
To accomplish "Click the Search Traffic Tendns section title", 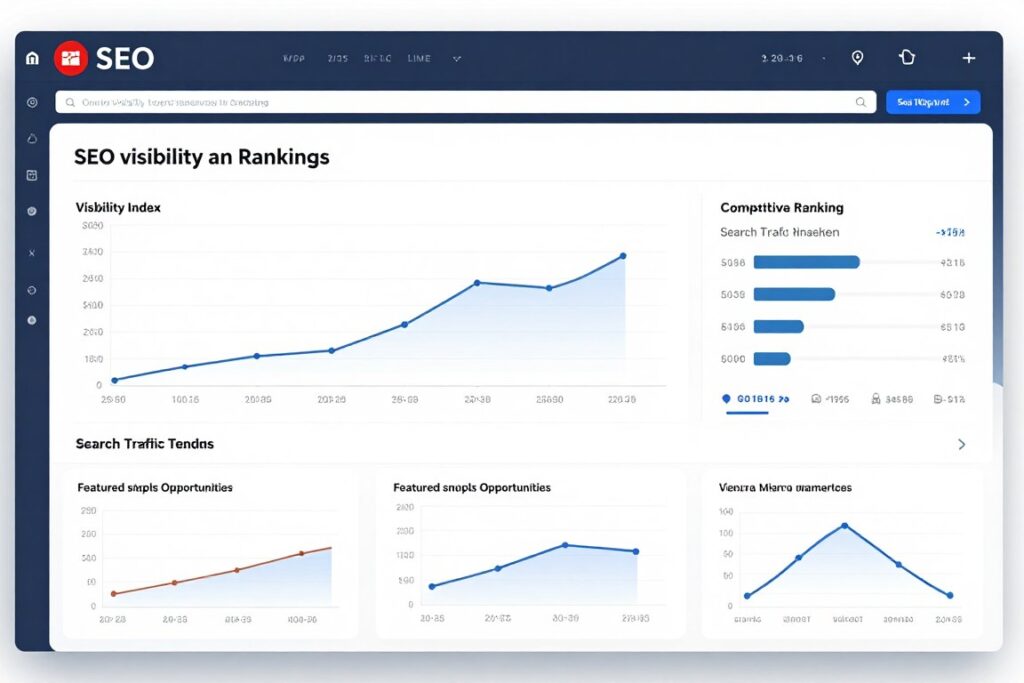I will click(144, 444).
